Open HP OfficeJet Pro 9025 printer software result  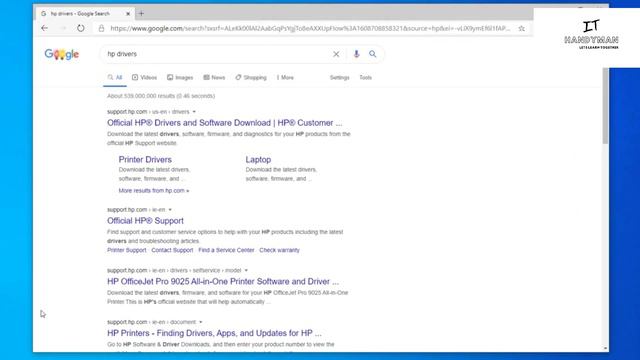(223, 282)
